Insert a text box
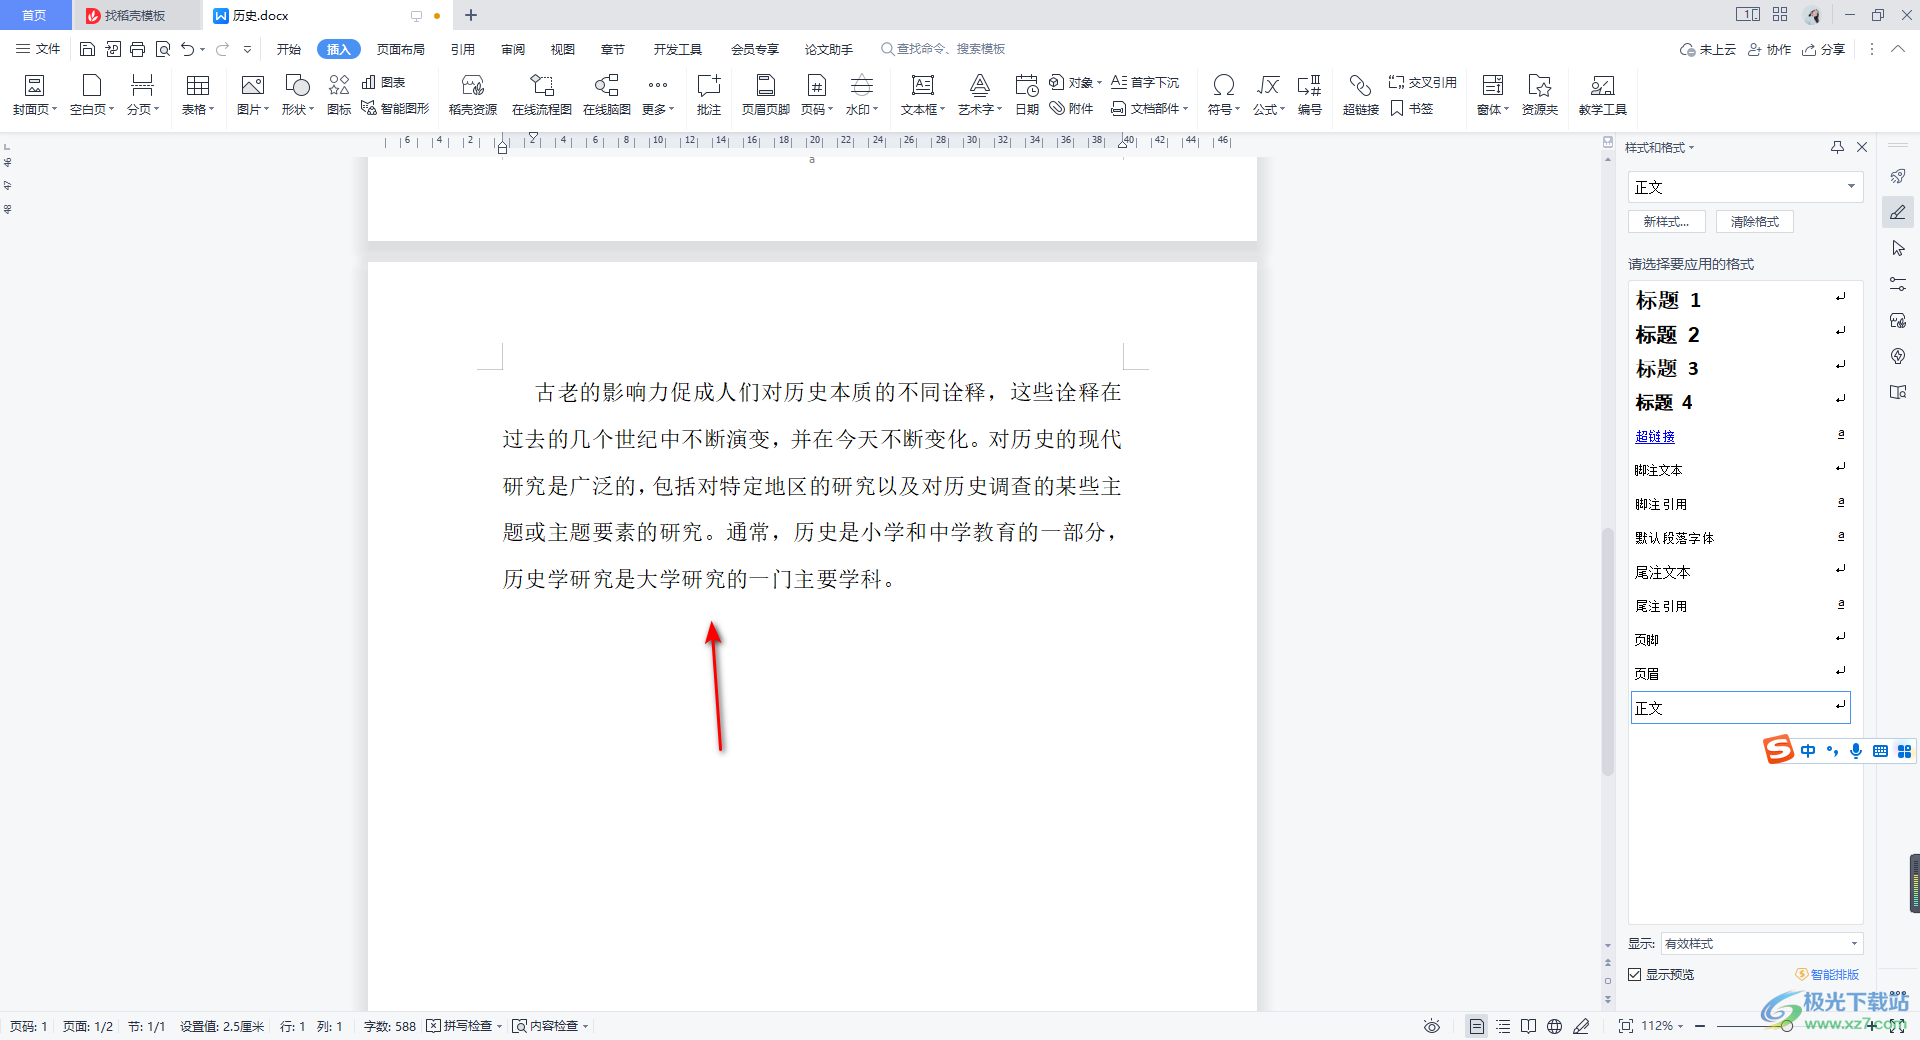 pos(922,95)
